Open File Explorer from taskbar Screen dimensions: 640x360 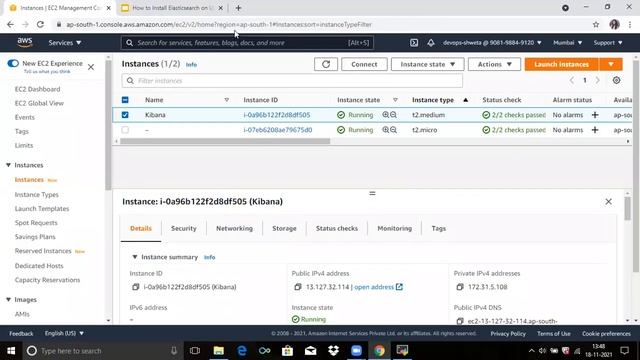click(219, 351)
